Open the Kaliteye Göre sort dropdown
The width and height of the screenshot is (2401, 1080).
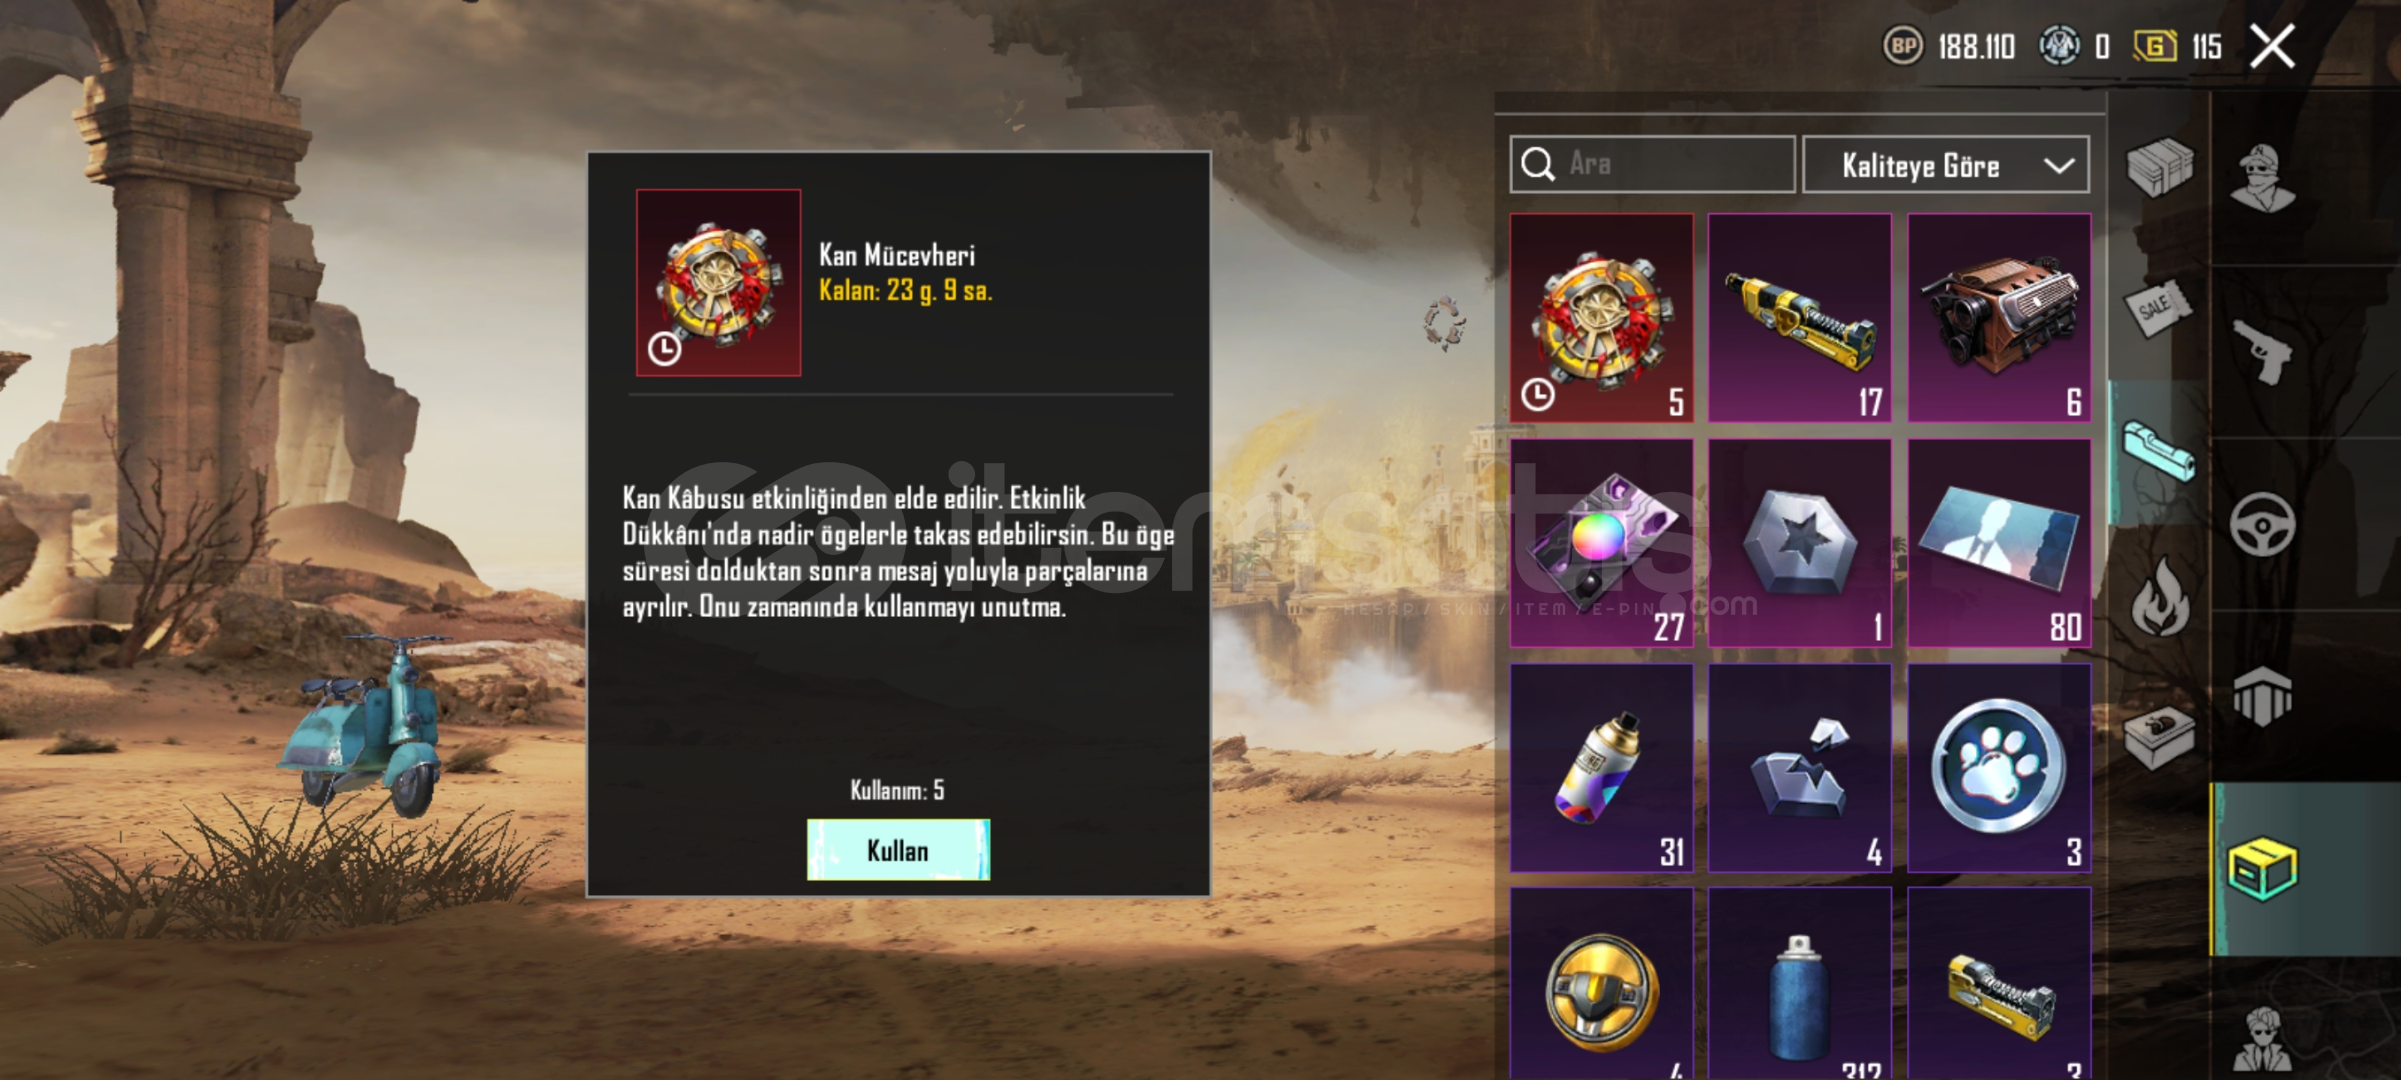(x=1945, y=165)
